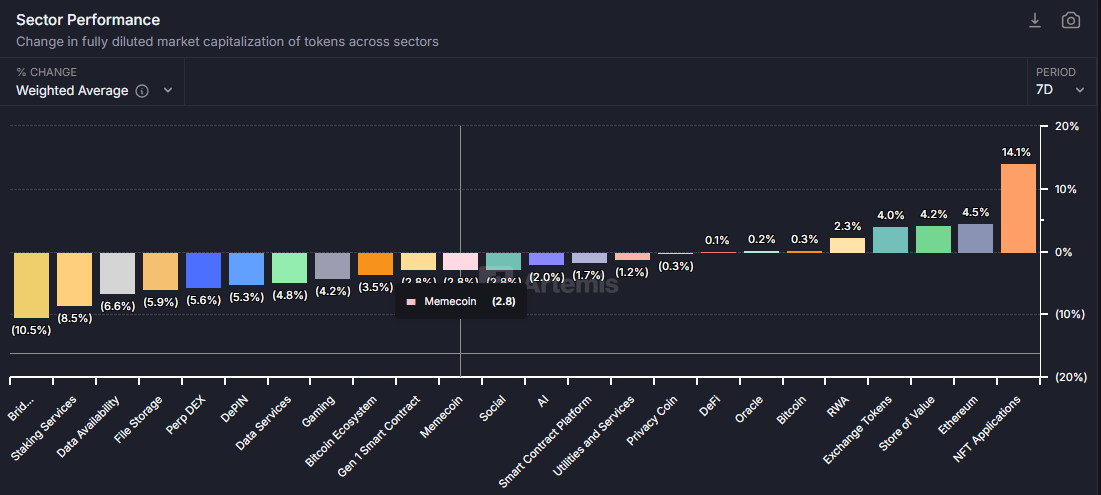Open the 7D period dropdown

point(1060,90)
